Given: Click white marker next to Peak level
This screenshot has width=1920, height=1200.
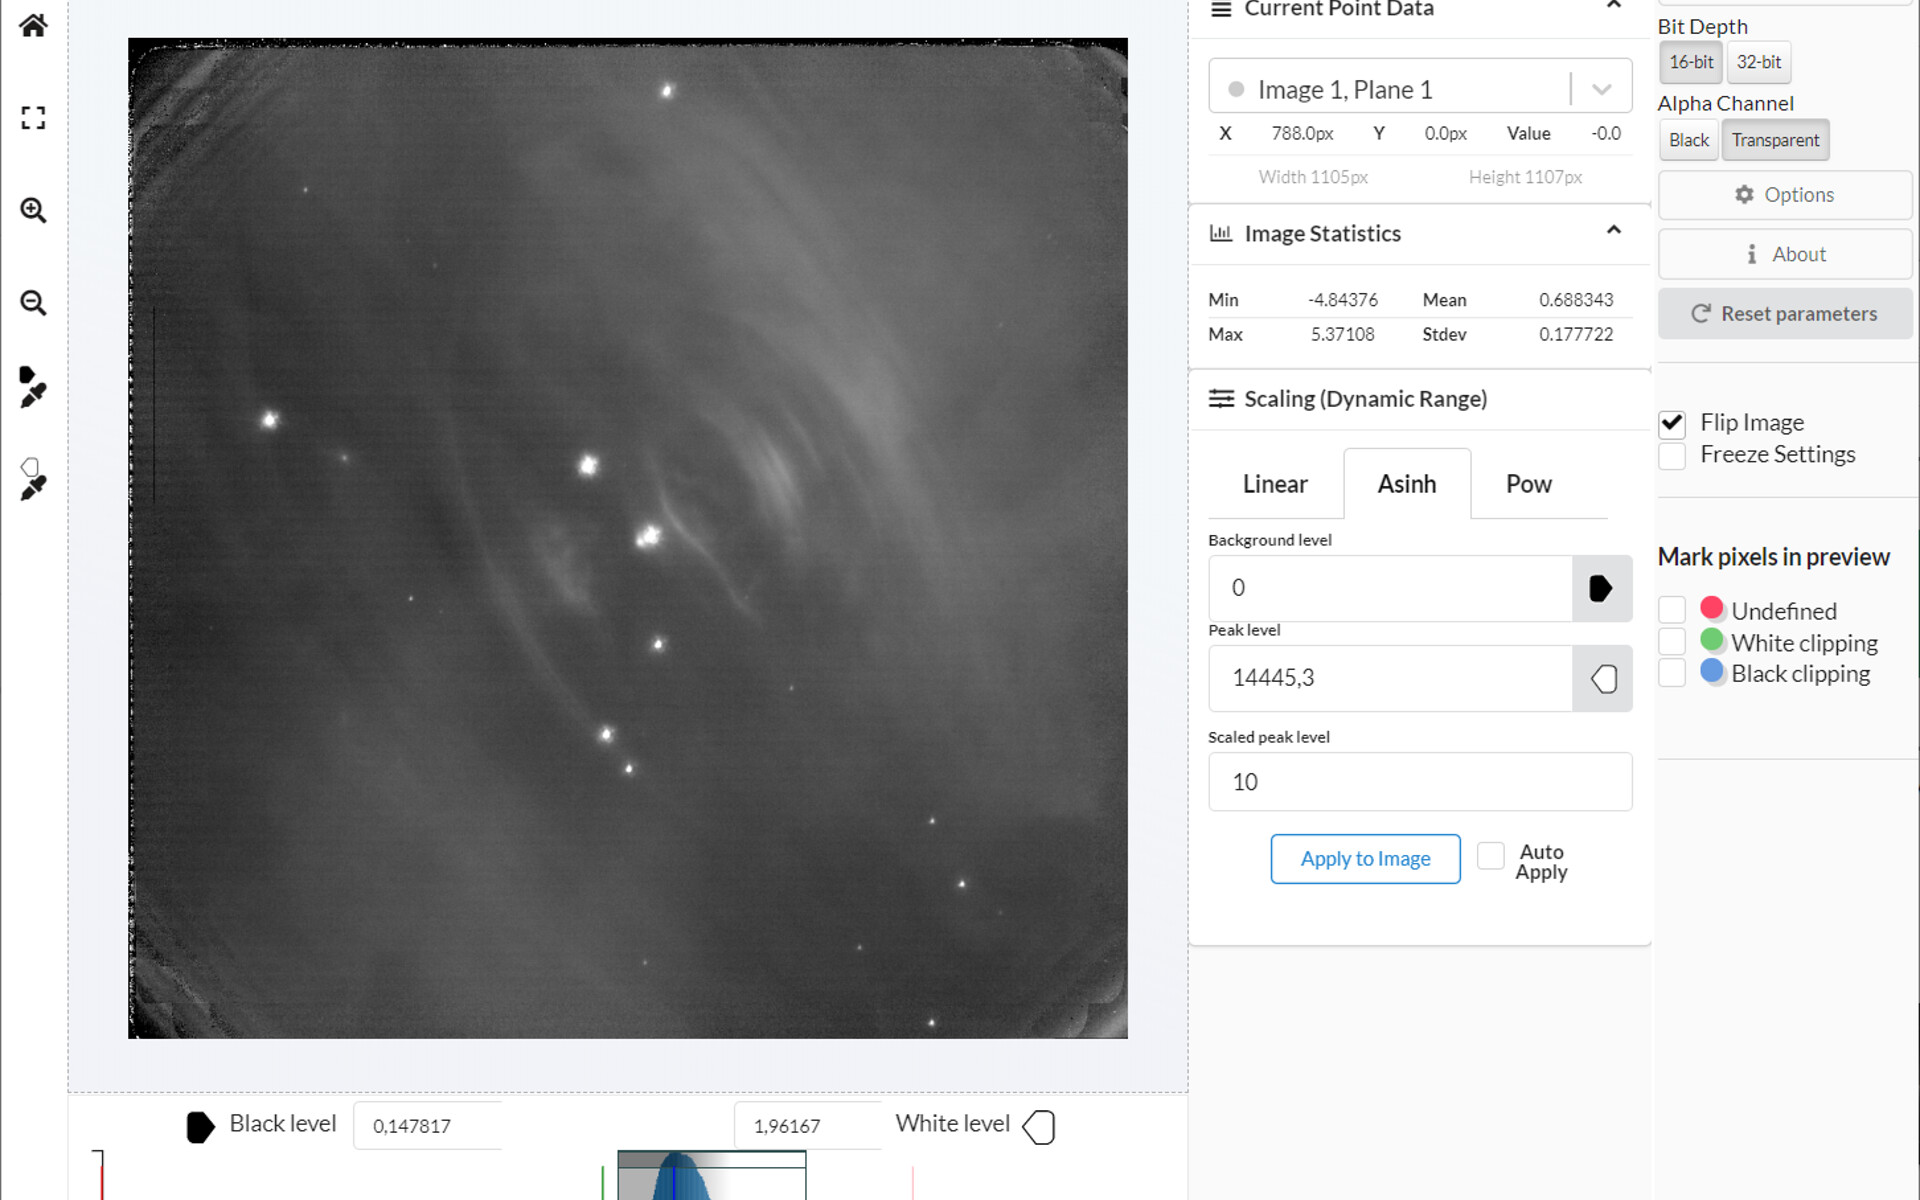Looking at the screenshot, I should [1603, 679].
